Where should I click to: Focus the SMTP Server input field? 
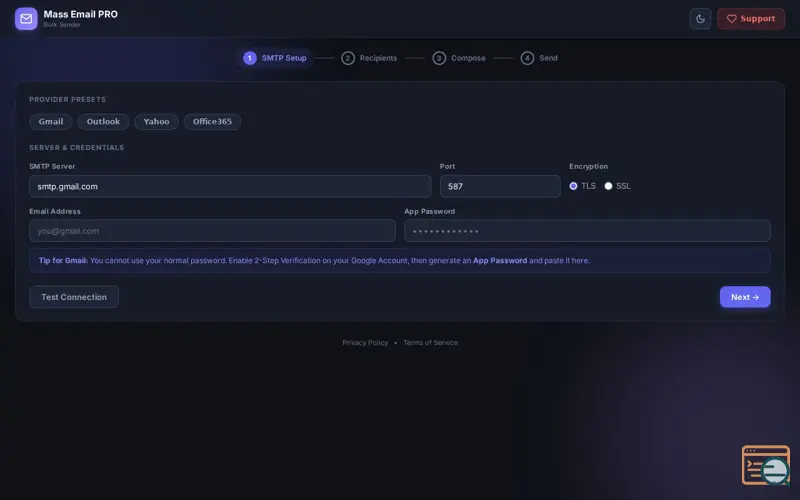tap(230, 187)
